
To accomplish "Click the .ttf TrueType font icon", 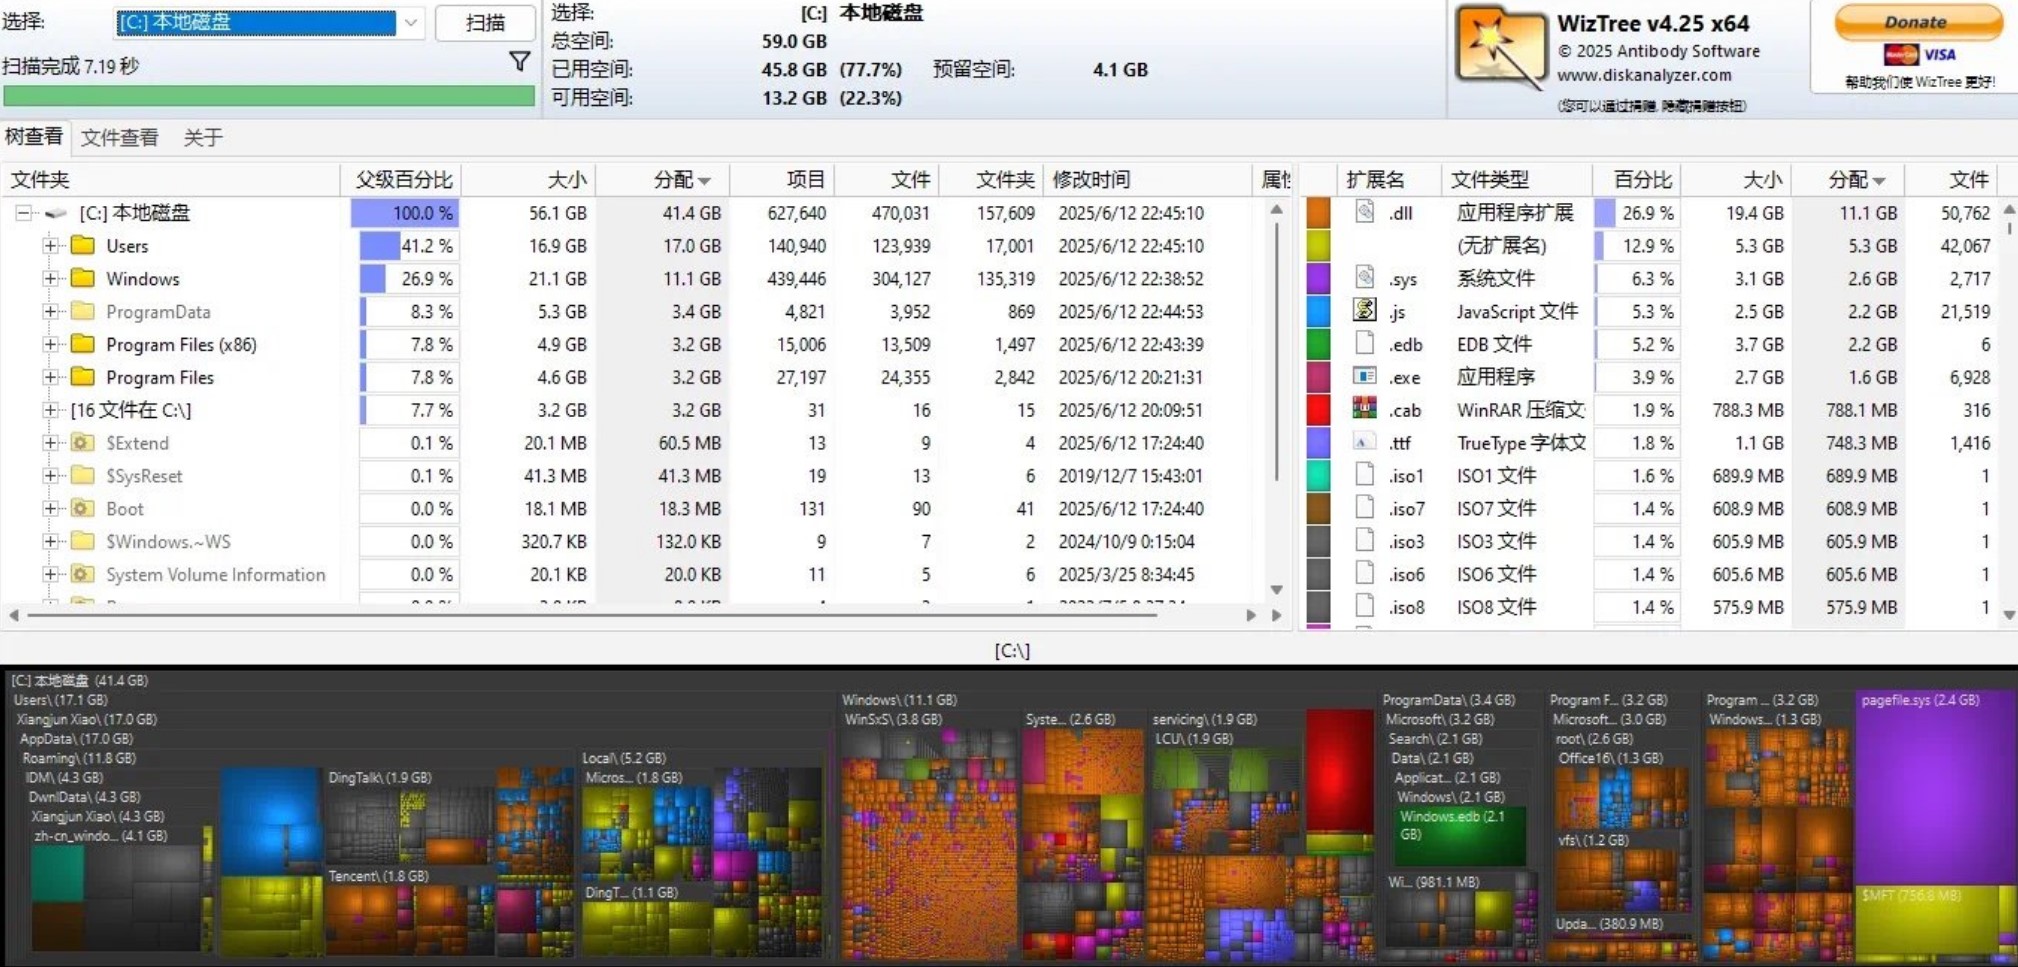I will pos(1364,442).
